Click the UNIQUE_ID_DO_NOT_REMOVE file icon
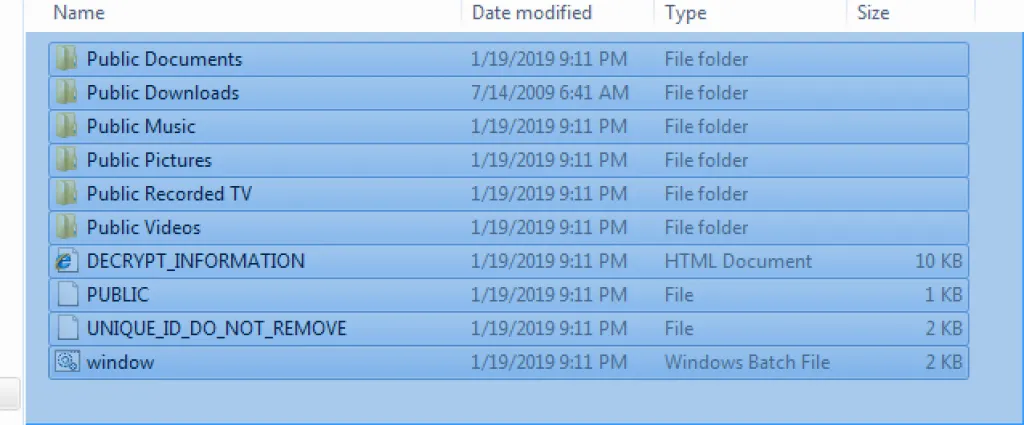Screen dimensions: 1024x425 click(x=67, y=329)
